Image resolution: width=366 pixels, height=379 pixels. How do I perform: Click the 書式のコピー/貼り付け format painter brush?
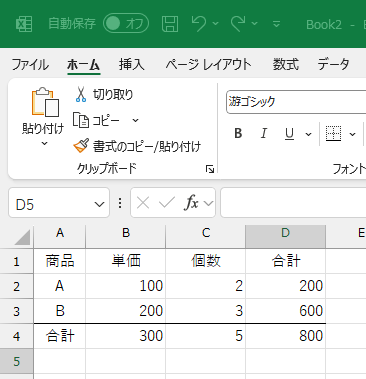(81, 146)
